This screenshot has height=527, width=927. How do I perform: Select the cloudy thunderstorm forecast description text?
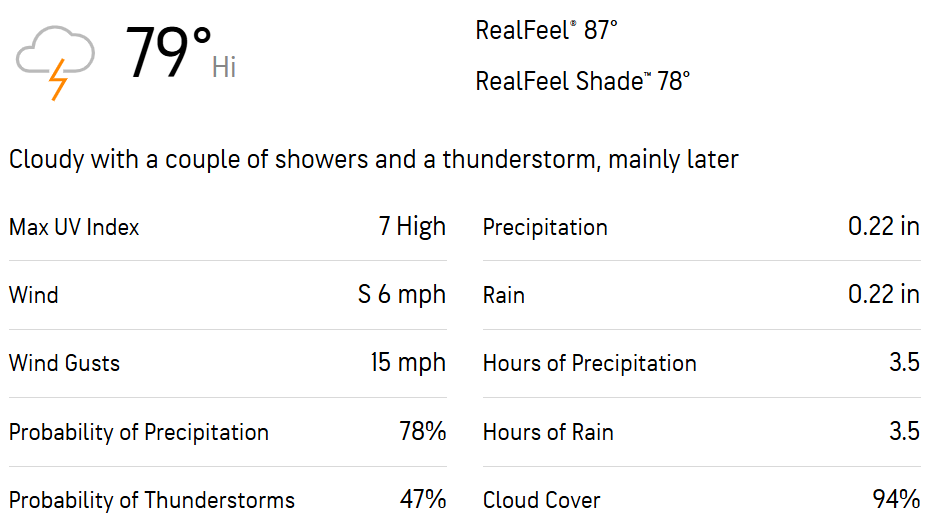pyautogui.click(x=374, y=160)
